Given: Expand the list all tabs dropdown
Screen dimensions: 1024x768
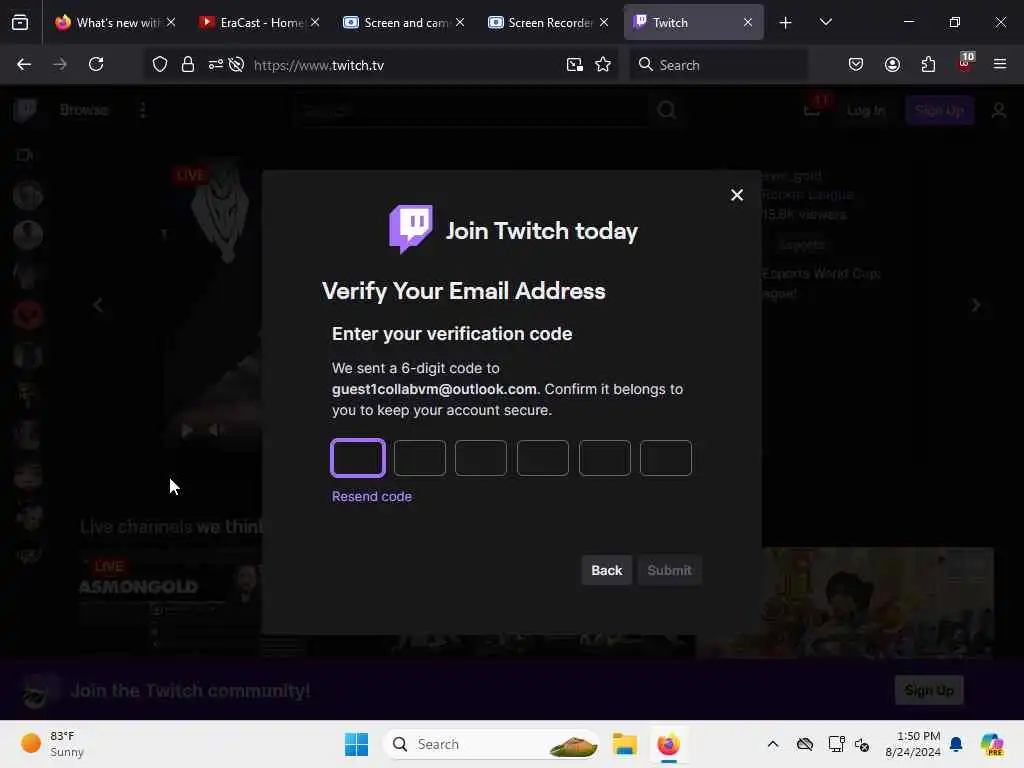Looking at the screenshot, I should click(825, 22).
